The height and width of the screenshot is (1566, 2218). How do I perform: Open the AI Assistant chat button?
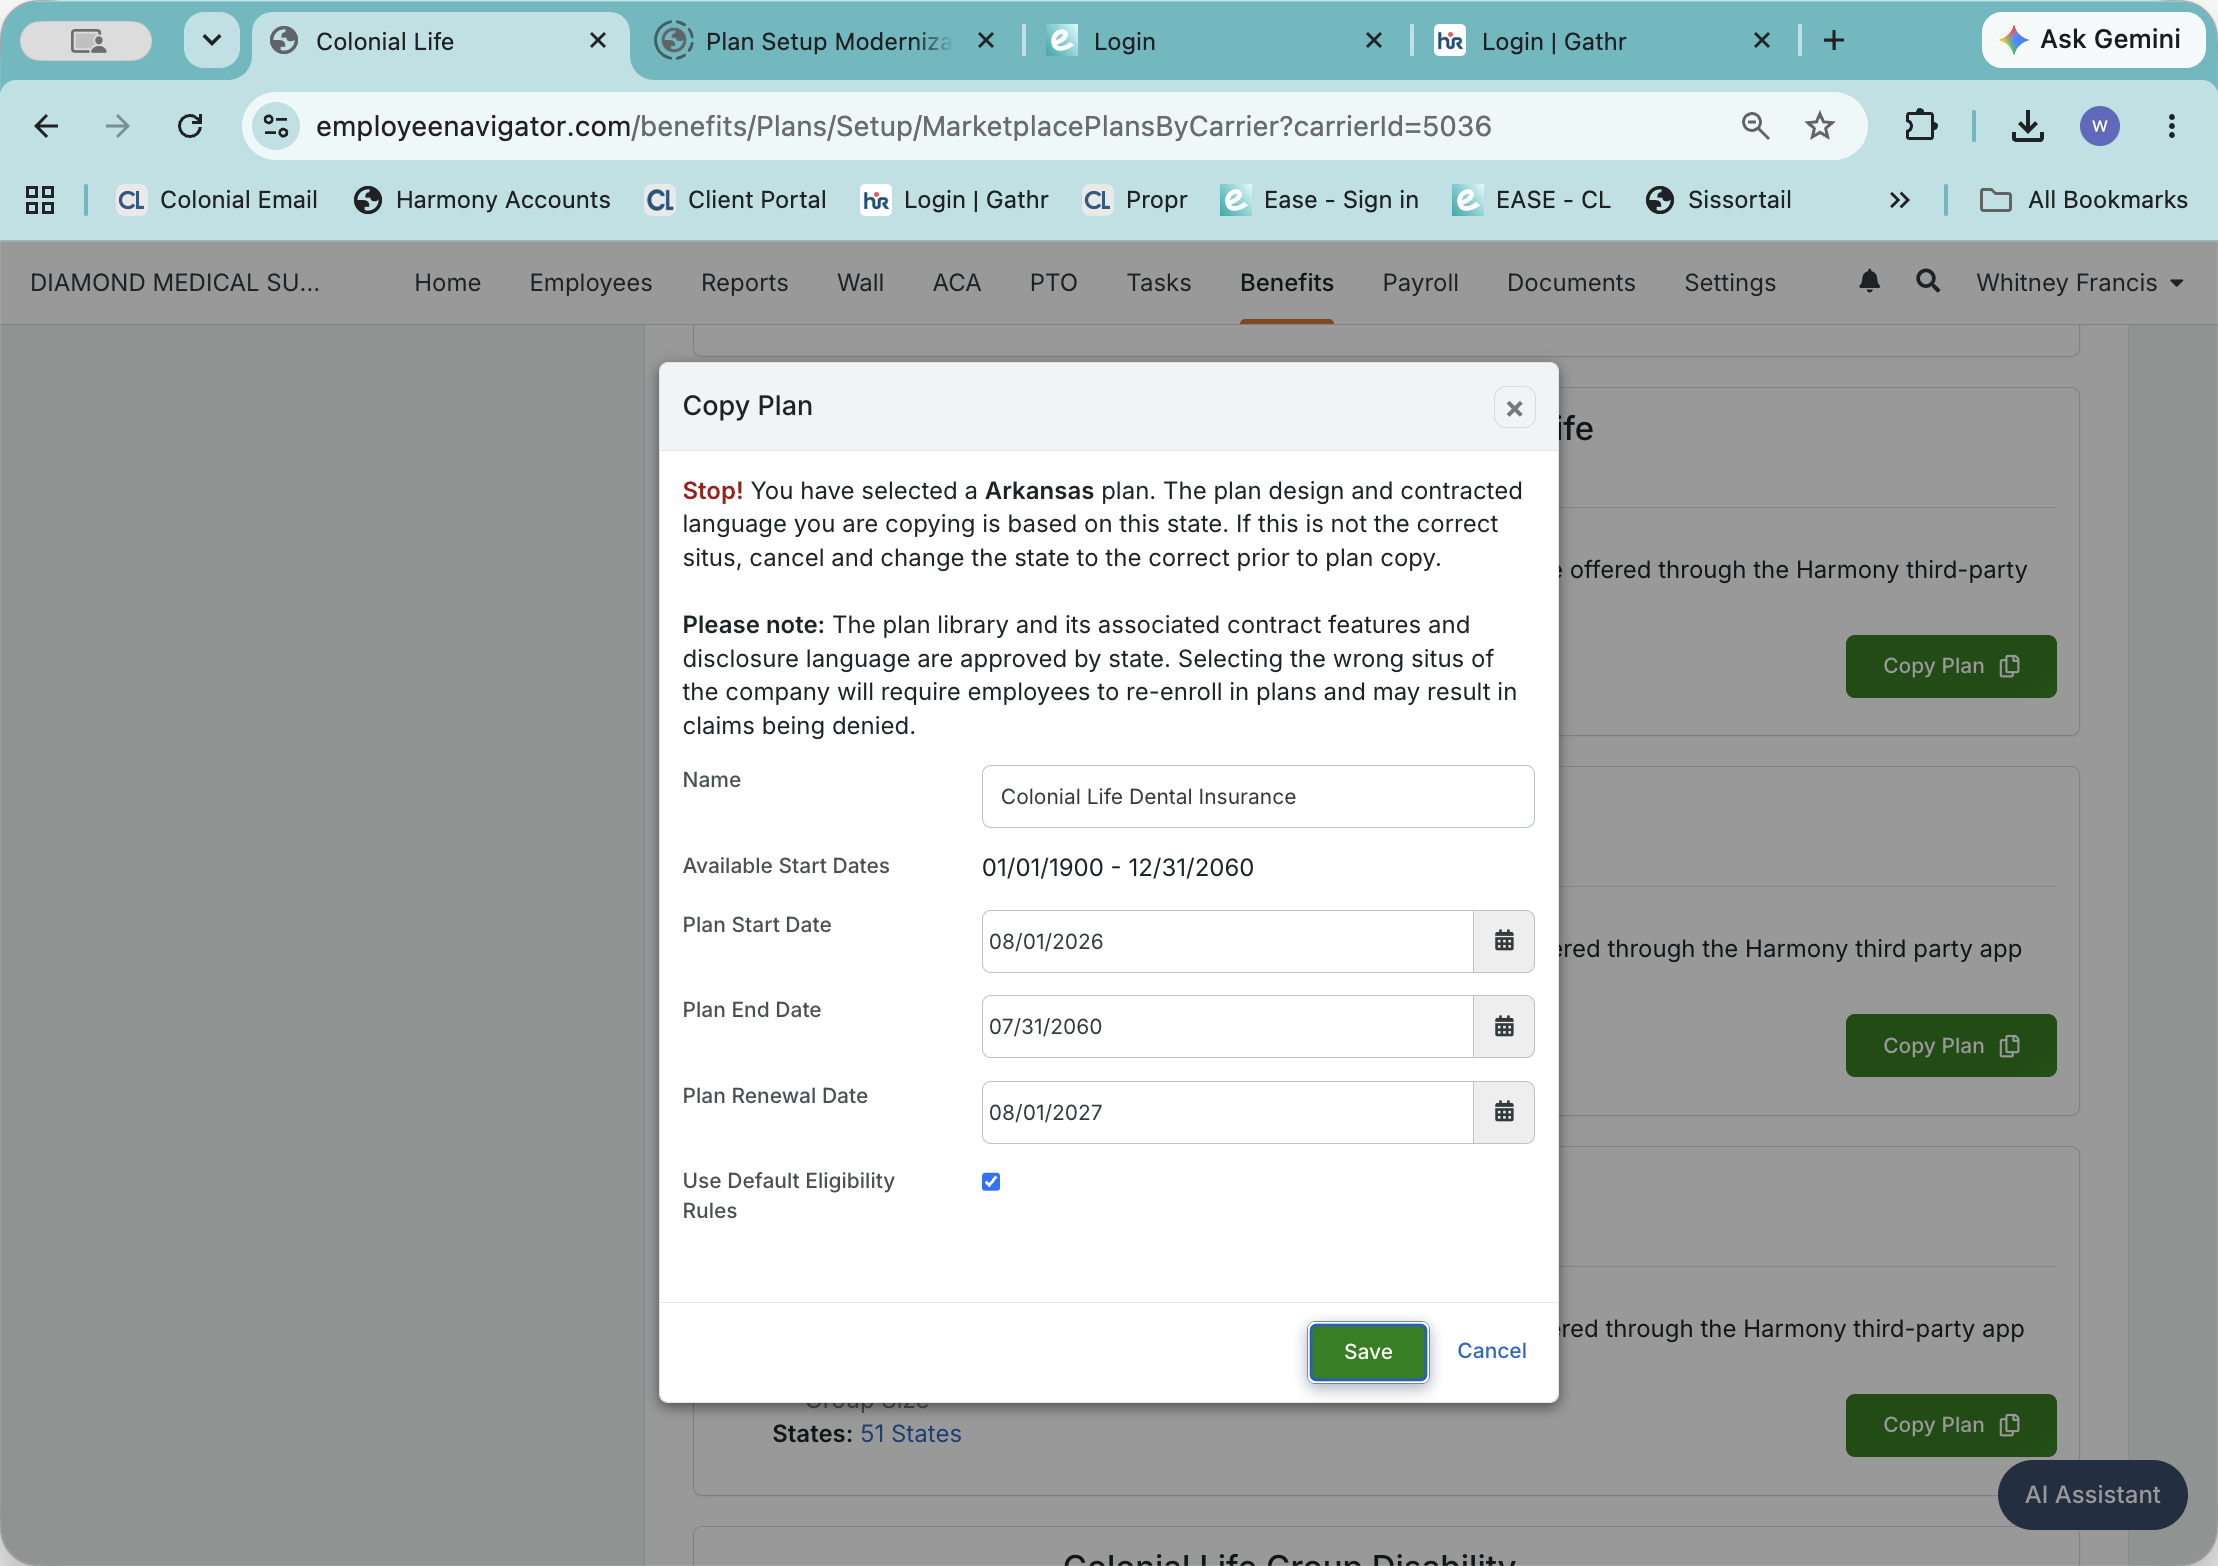tap(2092, 1495)
